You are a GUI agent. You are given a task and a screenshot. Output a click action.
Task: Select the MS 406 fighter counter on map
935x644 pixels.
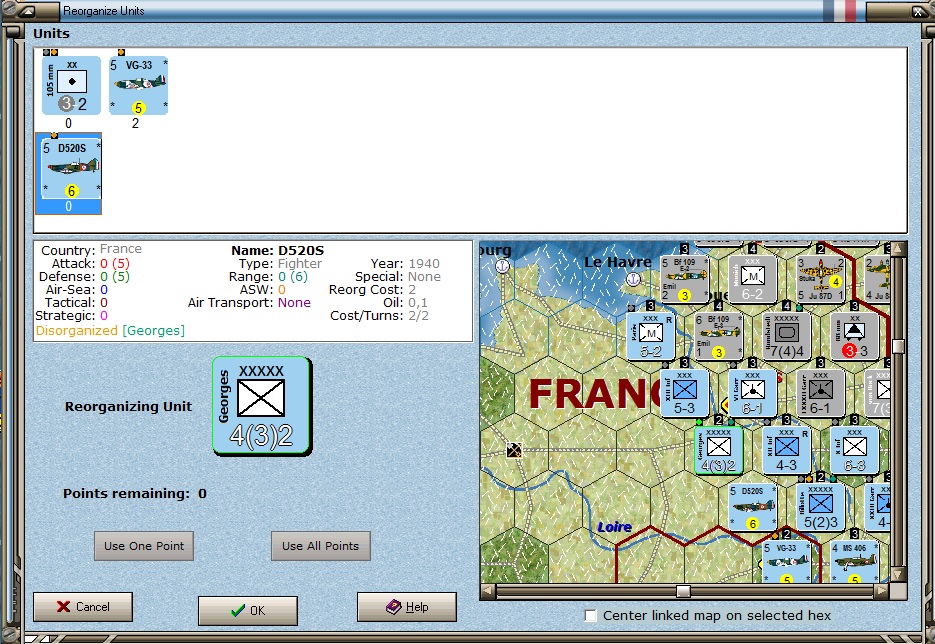coord(854,562)
